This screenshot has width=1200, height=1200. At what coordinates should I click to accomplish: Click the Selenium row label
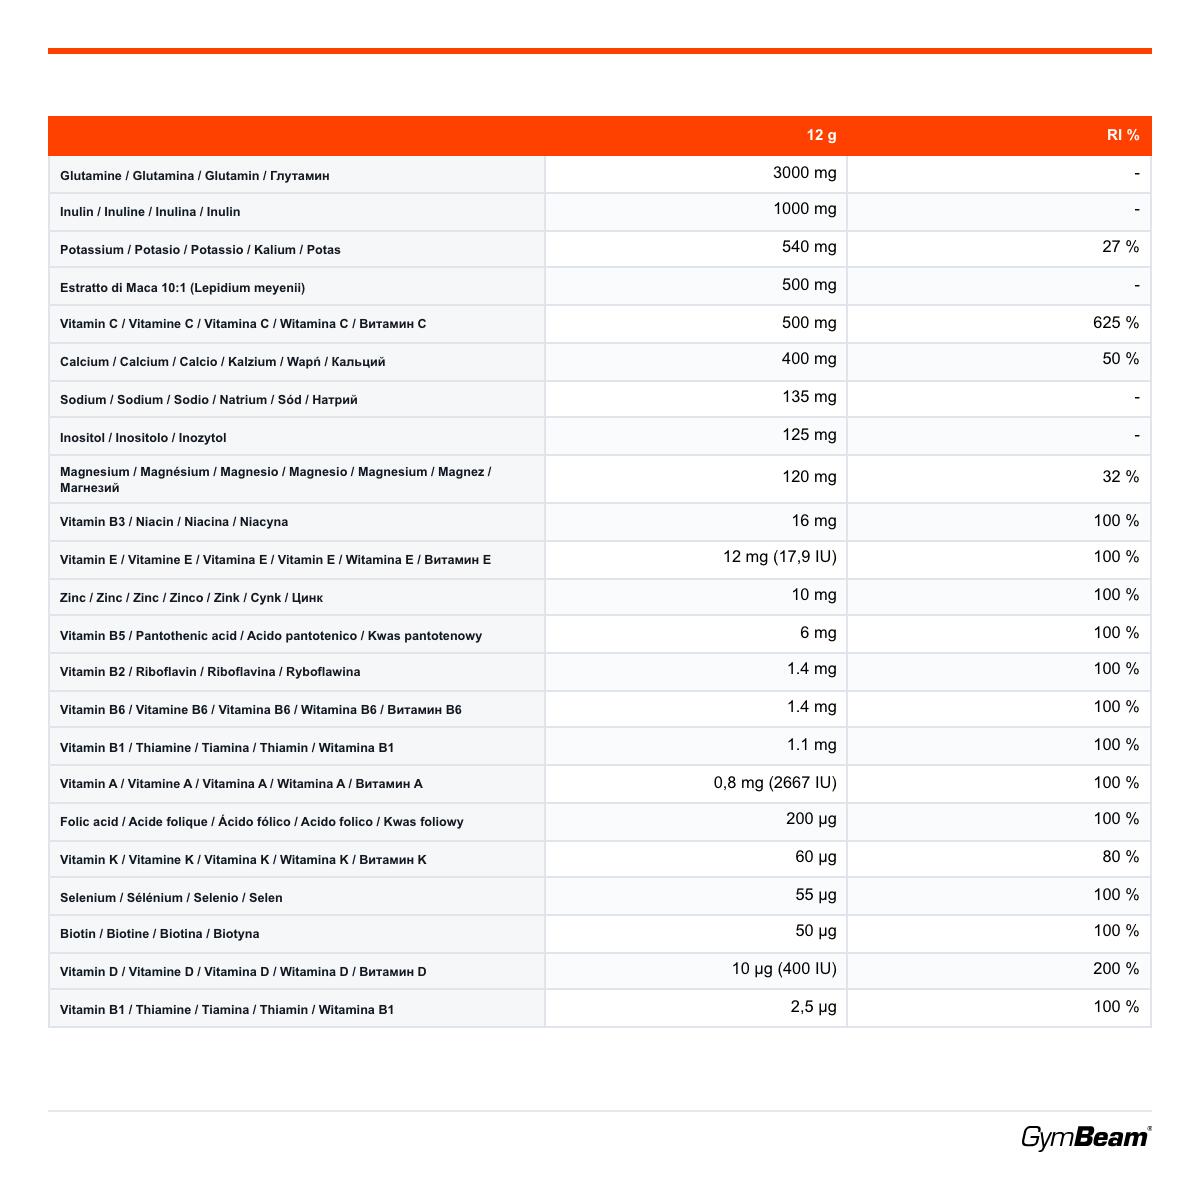coord(171,898)
